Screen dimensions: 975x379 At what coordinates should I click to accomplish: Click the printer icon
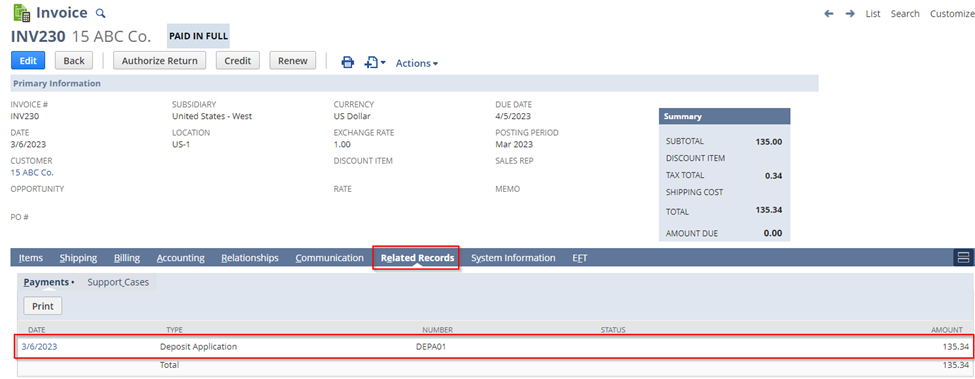coord(348,62)
